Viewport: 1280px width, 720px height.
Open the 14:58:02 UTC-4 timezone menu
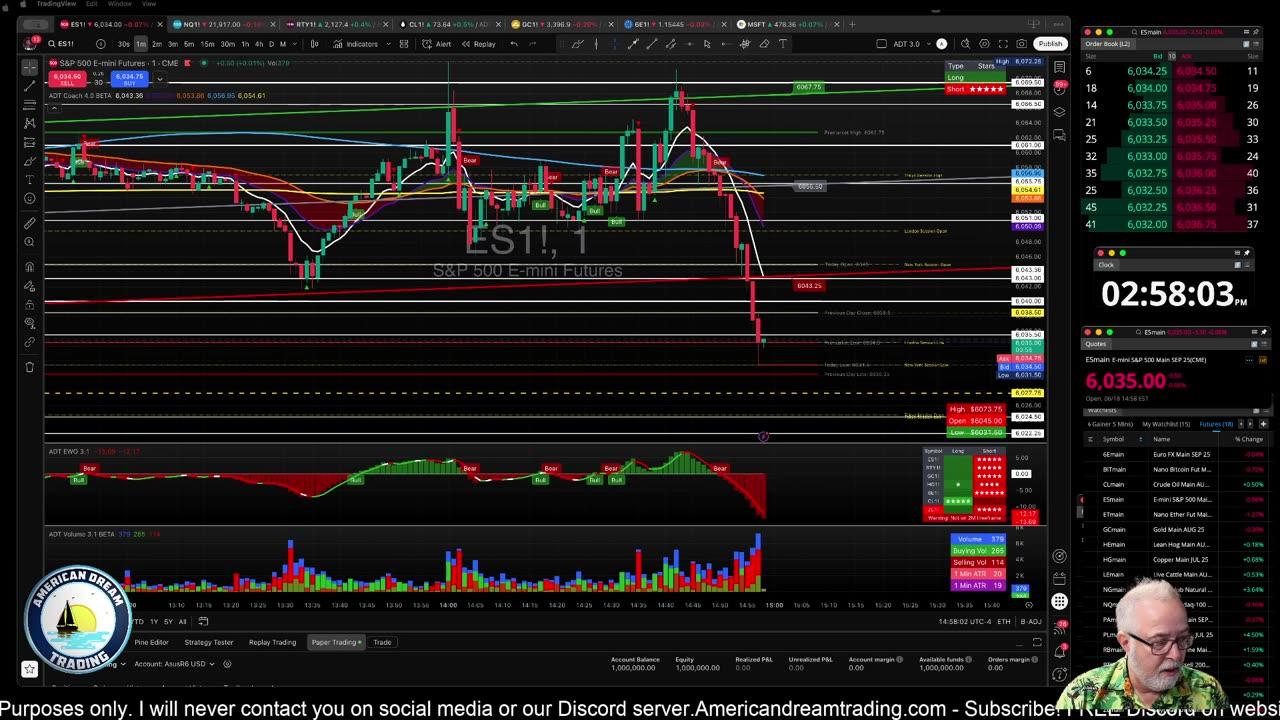[964, 622]
